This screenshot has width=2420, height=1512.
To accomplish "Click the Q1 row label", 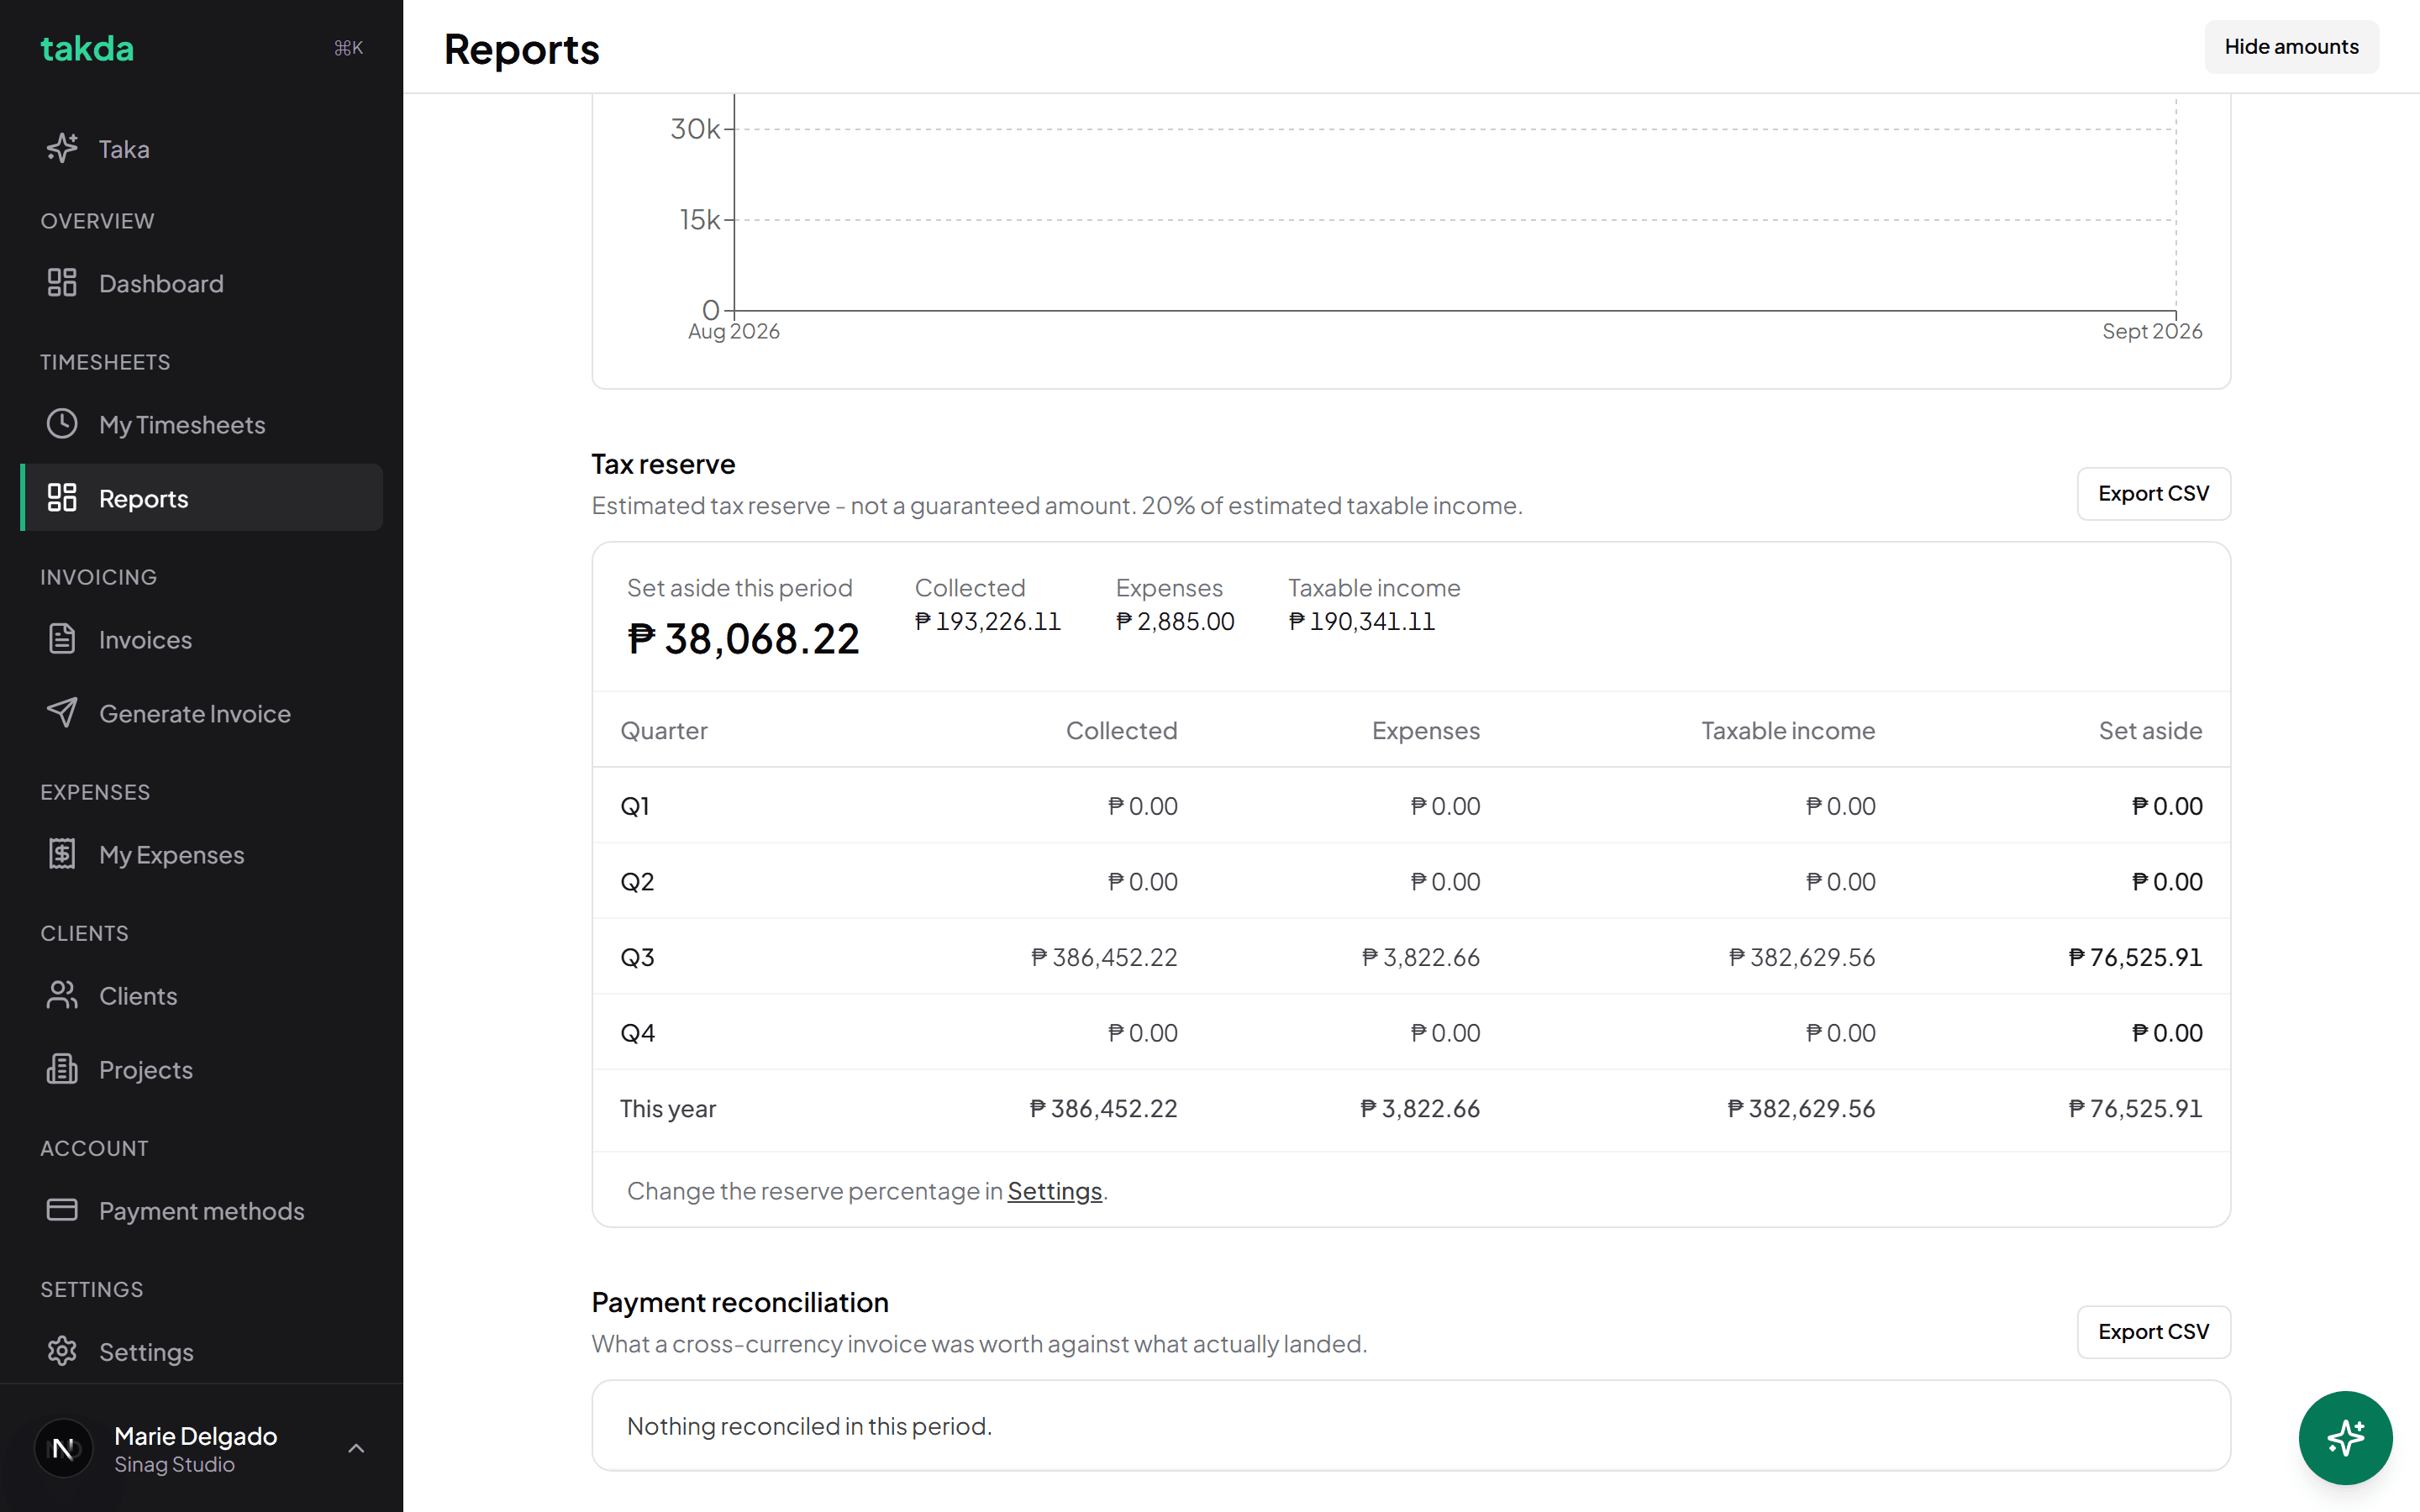I will (x=635, y=806).
